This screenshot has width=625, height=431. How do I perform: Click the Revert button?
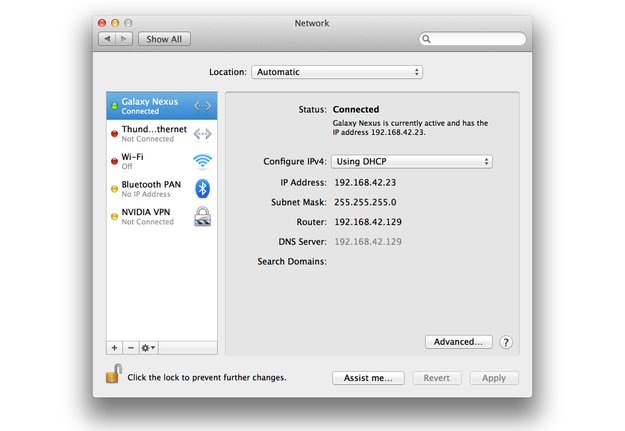[x=436, y=378]
